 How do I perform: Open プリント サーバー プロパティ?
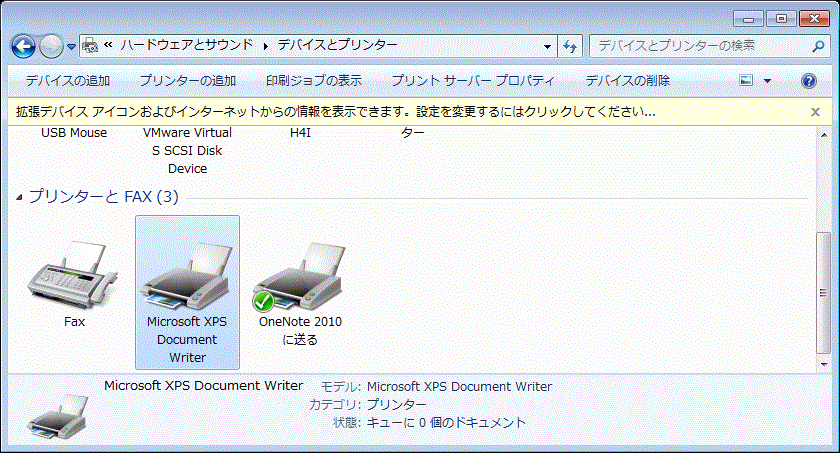pos(473,80)
